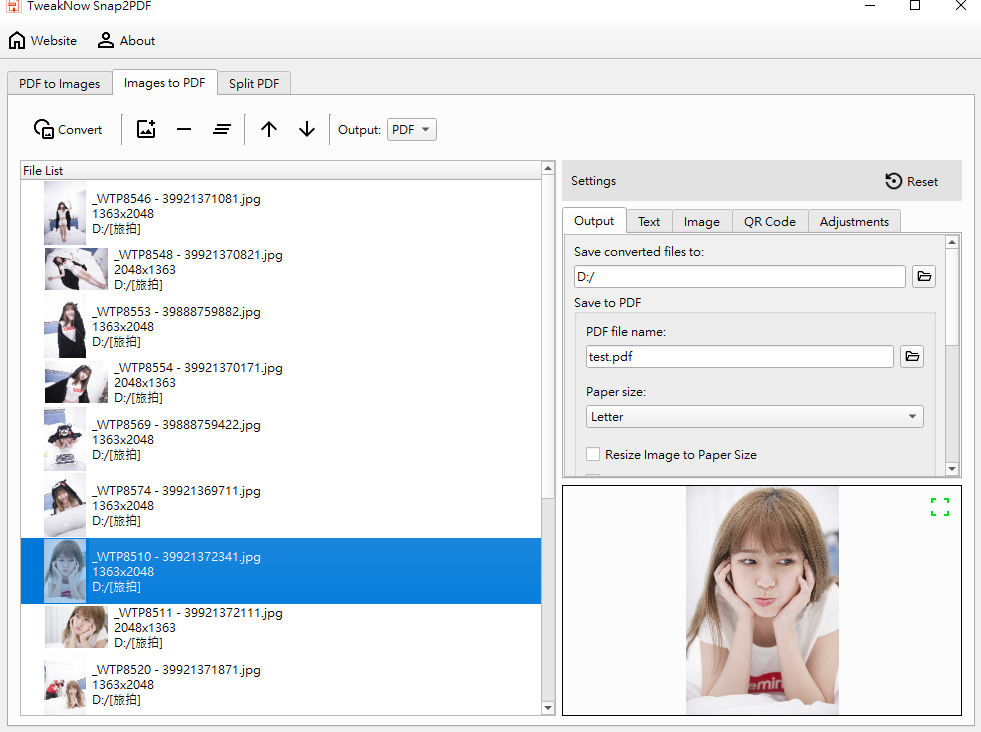Open the Adjustments settings tab

point(854,221)
